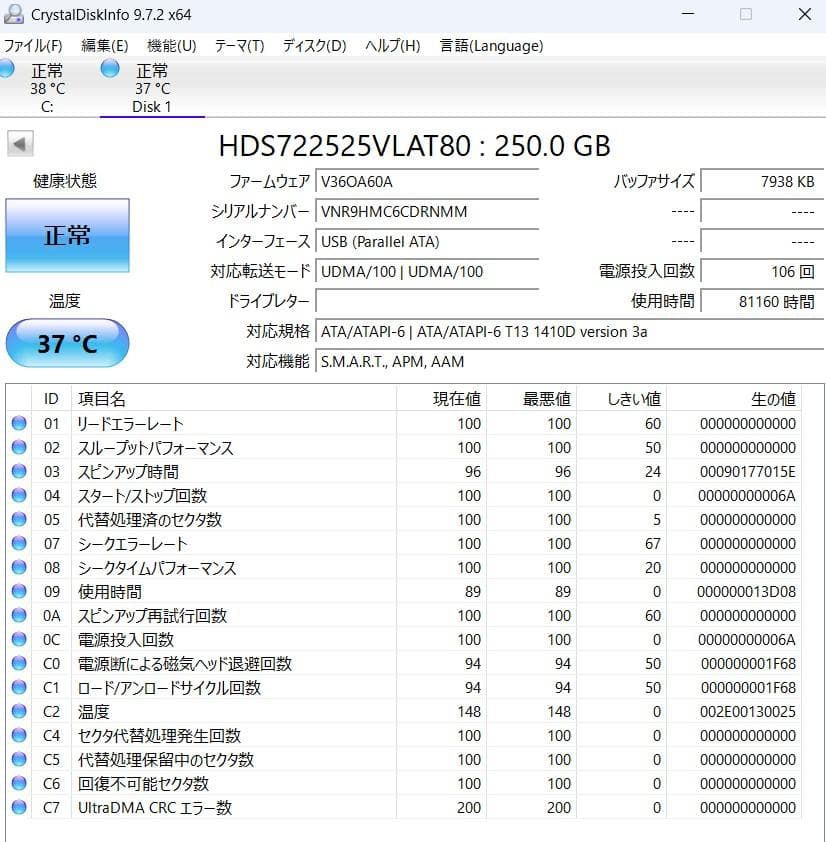
Task: Click the blue status dot beside 温度
Action: 20,712
